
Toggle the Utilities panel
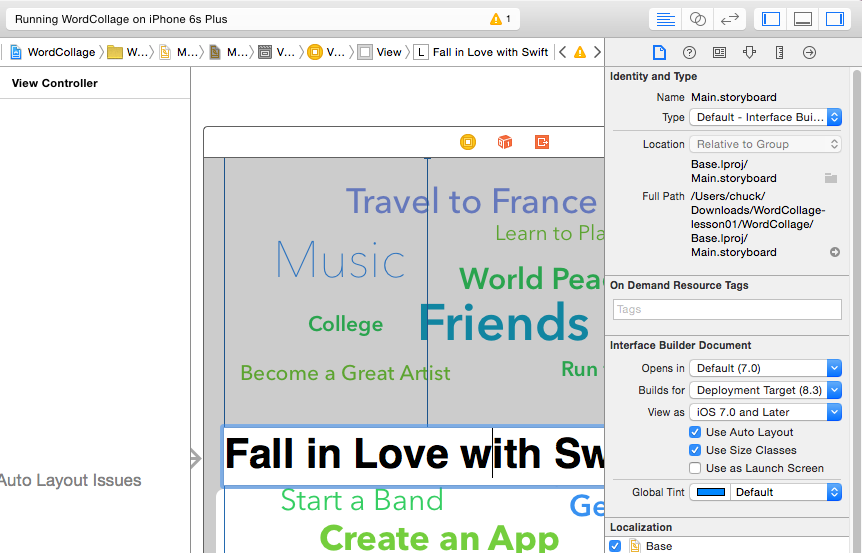835,19
